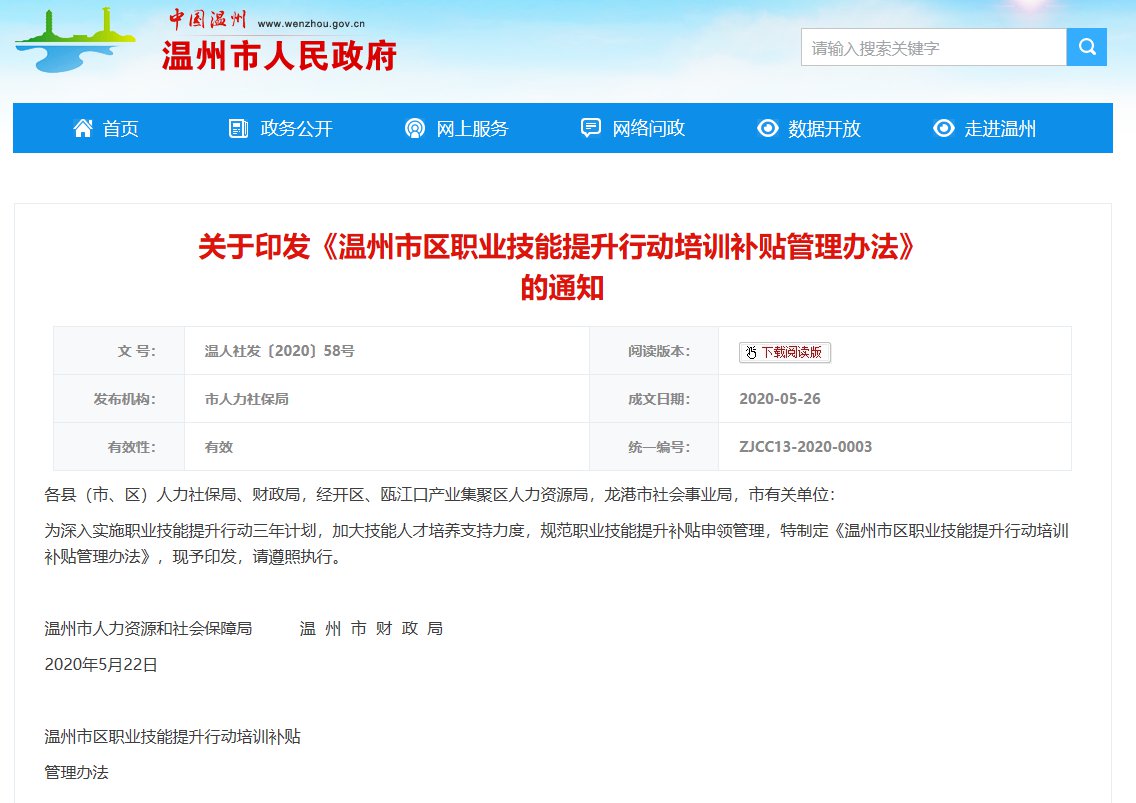Viewport: 1136px width, 803px height.
Task: Click the 成文日期 label cell
Action: [x=654, y=399]
